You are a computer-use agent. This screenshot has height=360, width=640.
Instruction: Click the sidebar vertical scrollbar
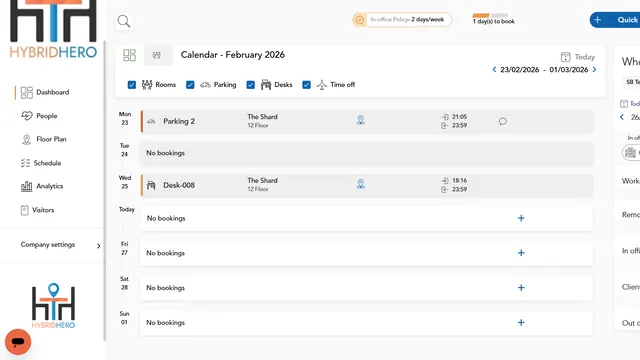pyautogui.click(x=104, y=191)
